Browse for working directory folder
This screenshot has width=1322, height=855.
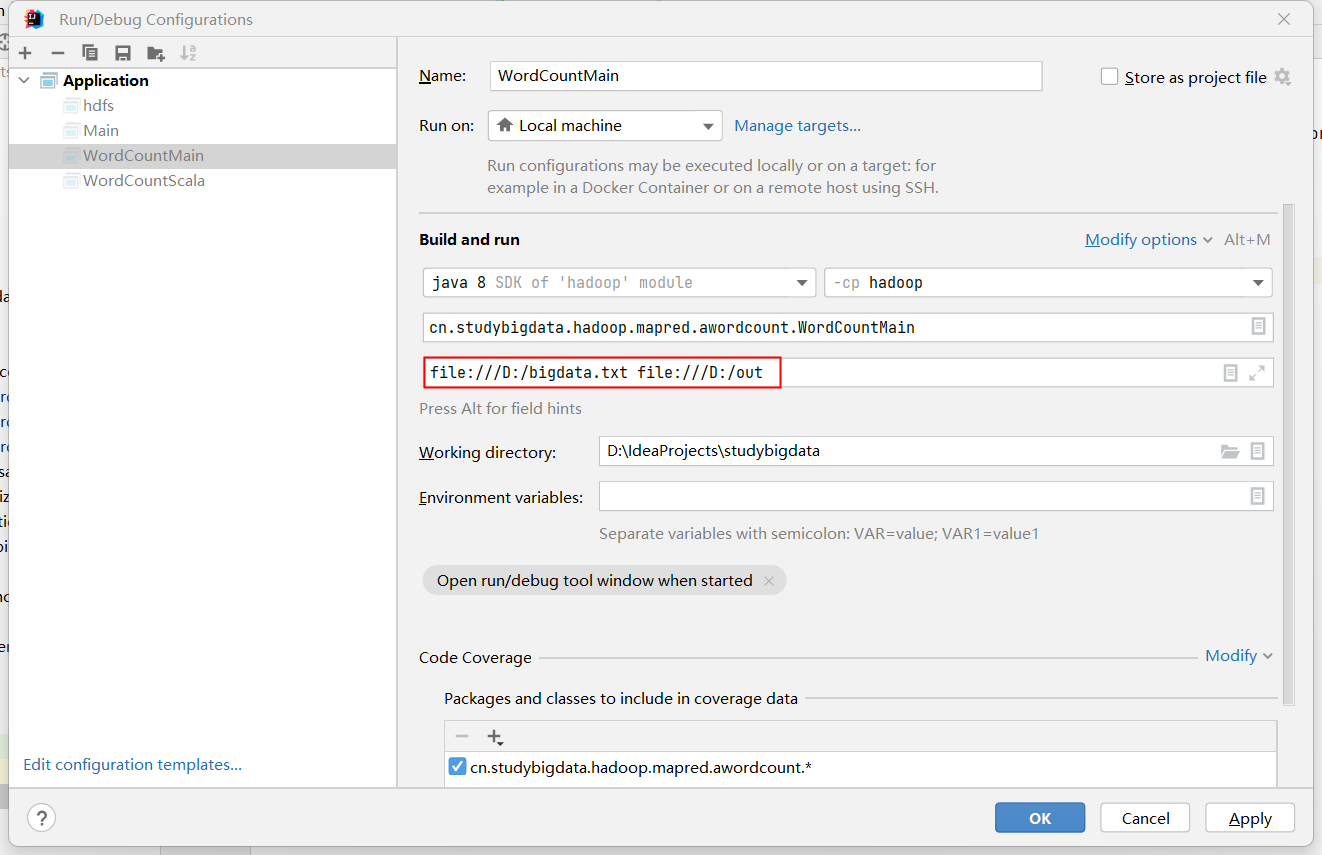pyautogui.click(x=1230, y=451)
